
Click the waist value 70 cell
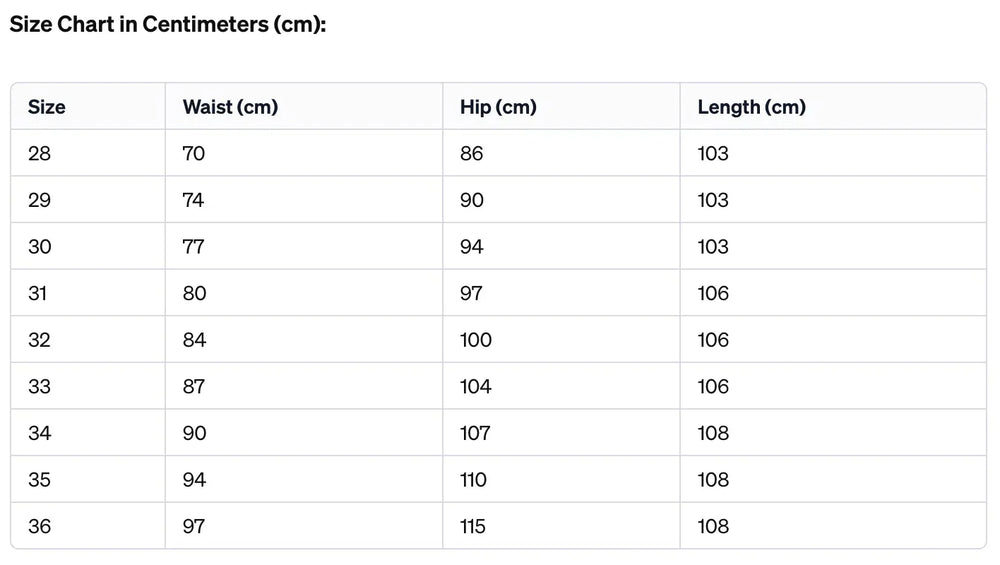tap(194, 154)
